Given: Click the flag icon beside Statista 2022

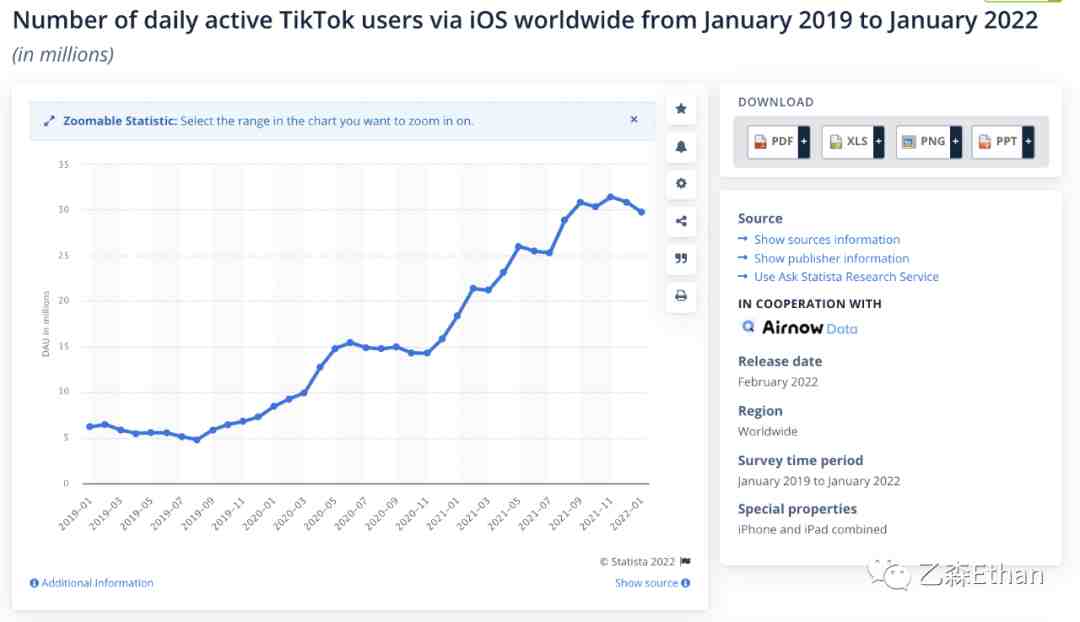Looking at the screenshot, I should (685, 561).
